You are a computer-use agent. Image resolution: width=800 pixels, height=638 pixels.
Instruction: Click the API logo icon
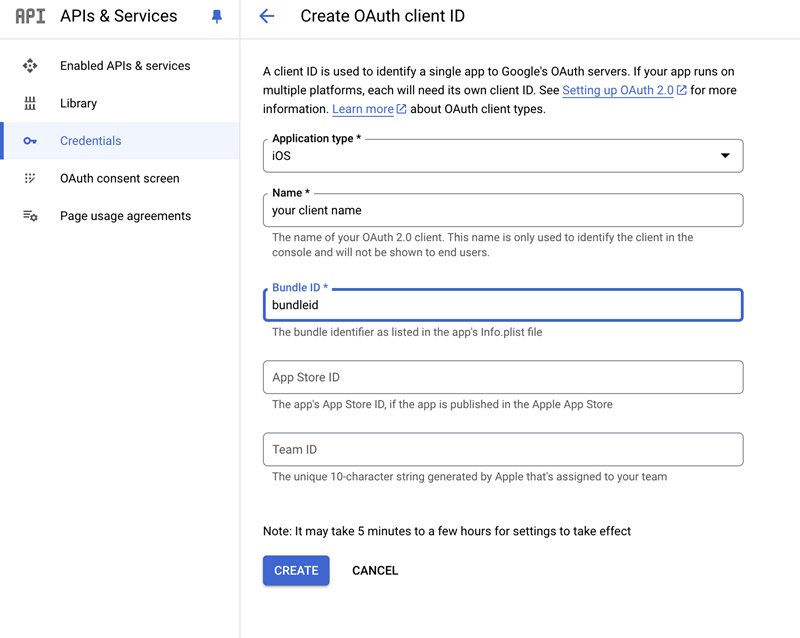click(30, 17)
